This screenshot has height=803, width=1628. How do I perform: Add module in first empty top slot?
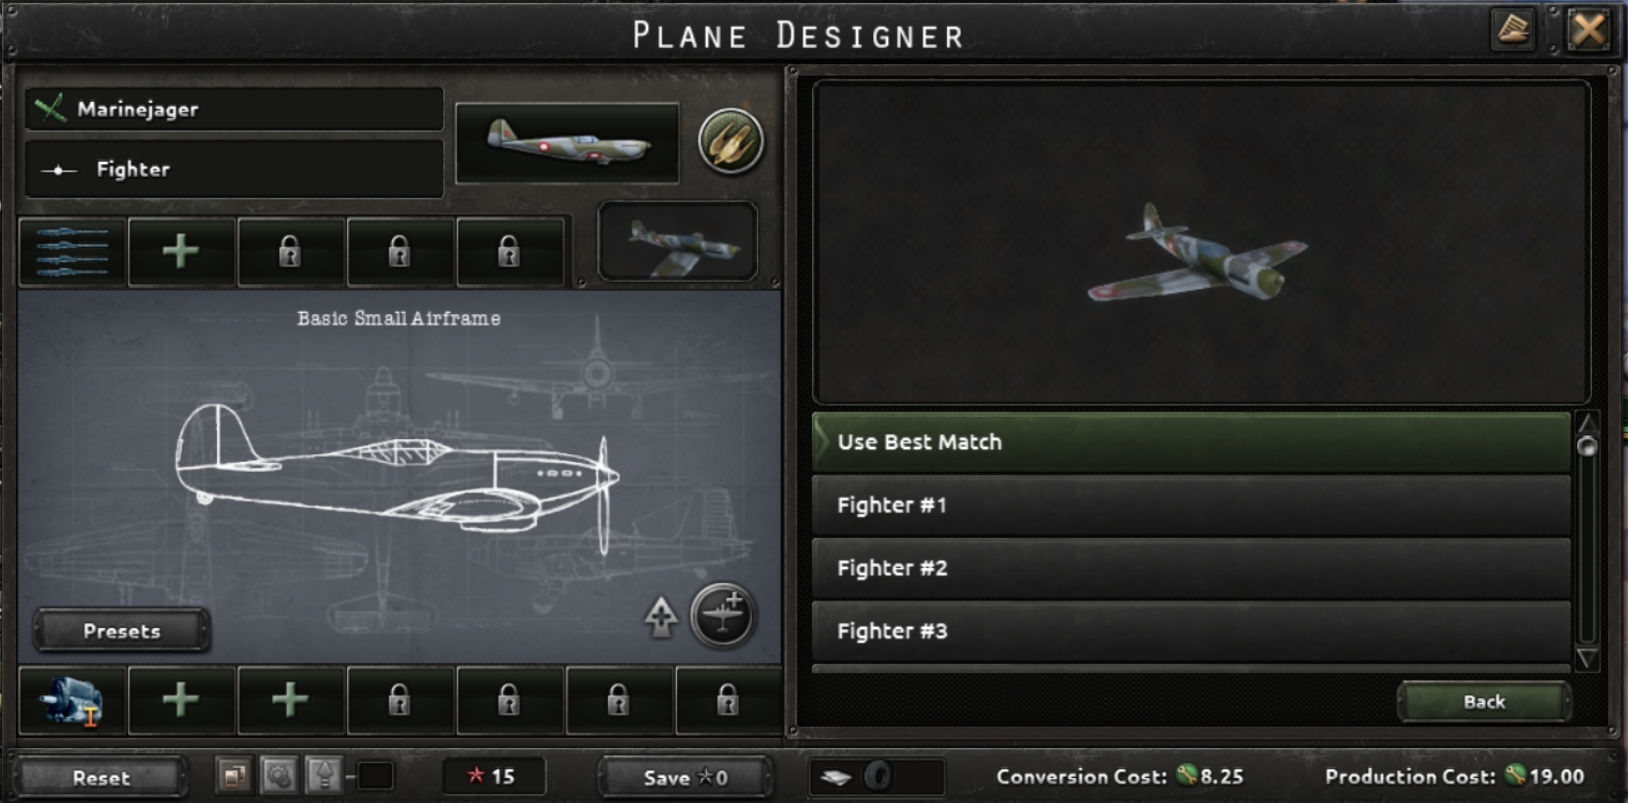[x=181, y=251]
